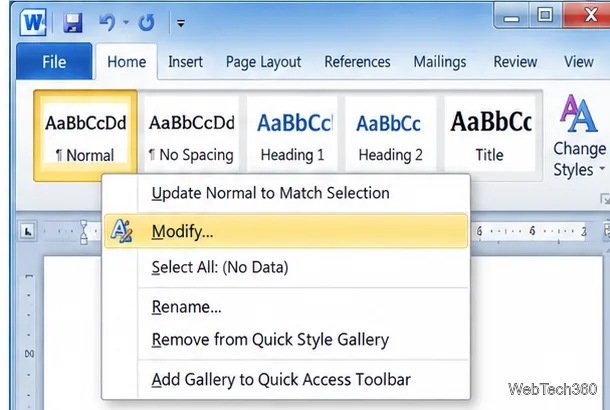Select Modify... from the context menu
Screen dimensions: 610x410
point(286,231)
